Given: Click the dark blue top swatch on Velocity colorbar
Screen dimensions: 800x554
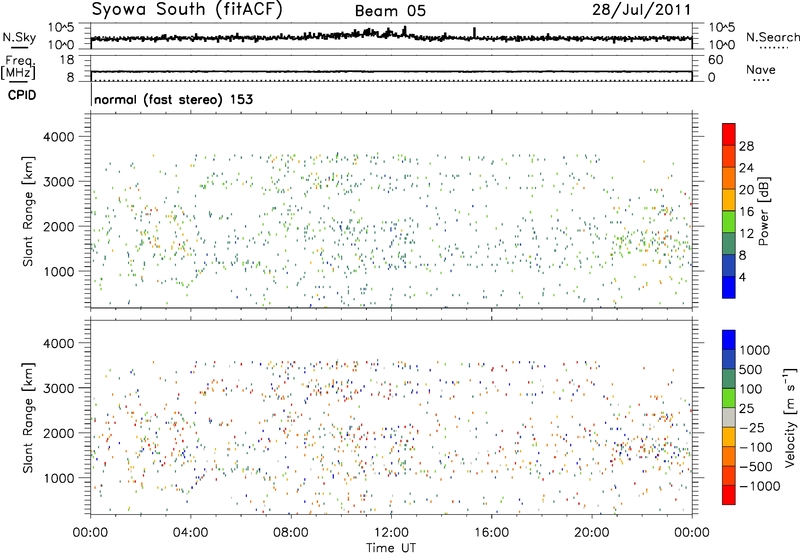Looking at the screenshot, I should click(x=729, y=340).
